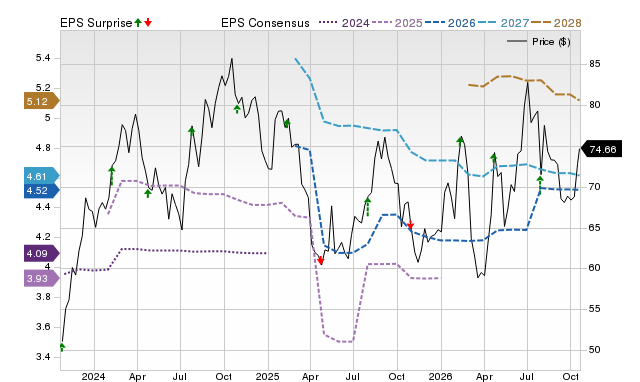Click the 3.8 tick on the EPS axis
Image resolution: width=640 pixels, height=382 pixels.
click(x=43, y=297)
